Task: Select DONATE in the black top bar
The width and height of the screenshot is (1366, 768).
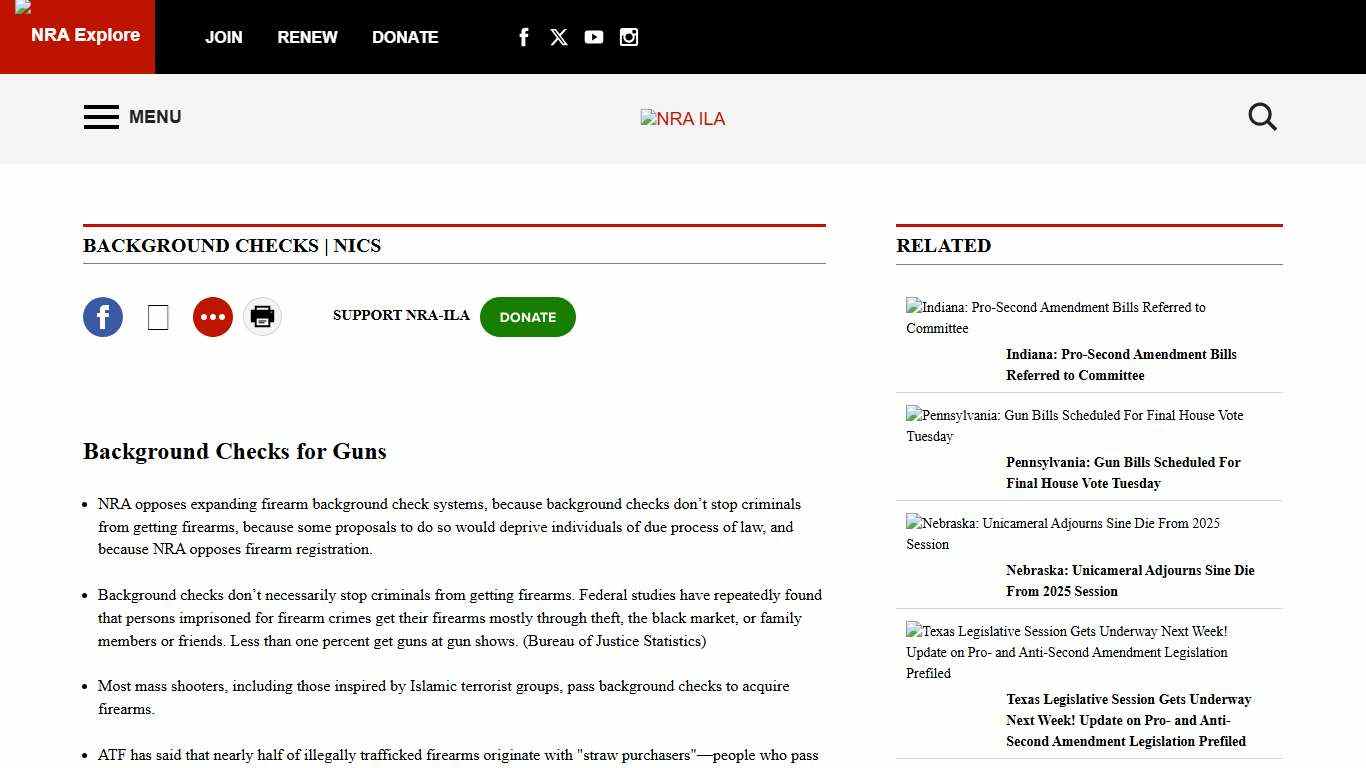Action: pyautogui.click(x=405, y=37)
